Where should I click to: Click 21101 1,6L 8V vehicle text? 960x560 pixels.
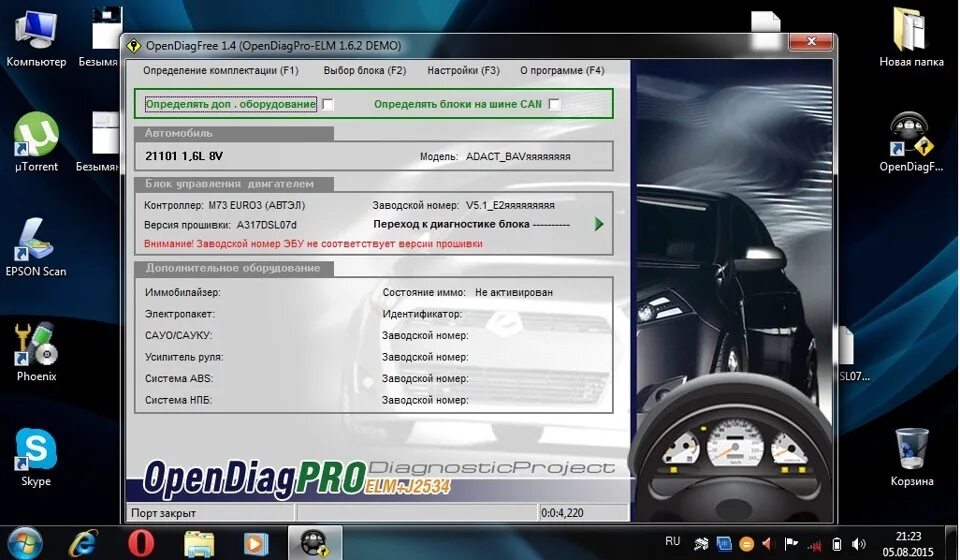(184, 156)
